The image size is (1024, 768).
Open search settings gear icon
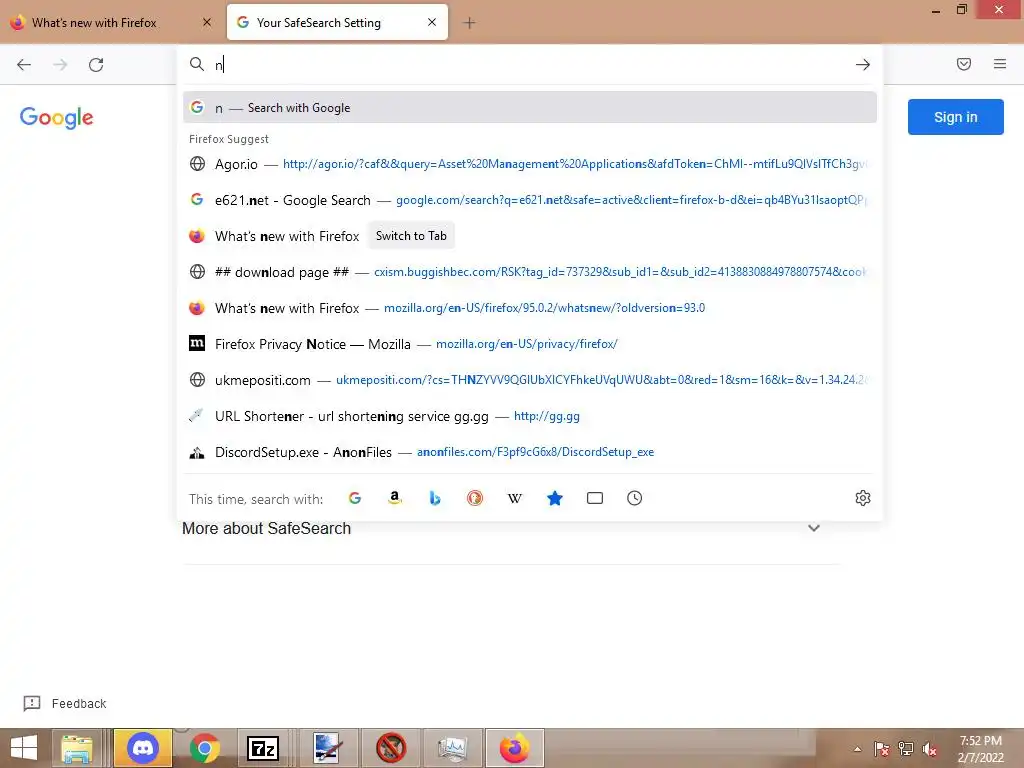(x=863, y=498)
